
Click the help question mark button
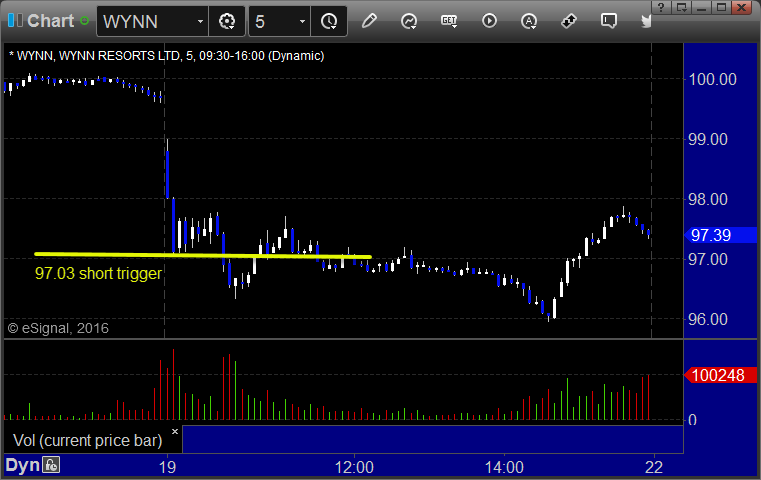tap(662, 7)
